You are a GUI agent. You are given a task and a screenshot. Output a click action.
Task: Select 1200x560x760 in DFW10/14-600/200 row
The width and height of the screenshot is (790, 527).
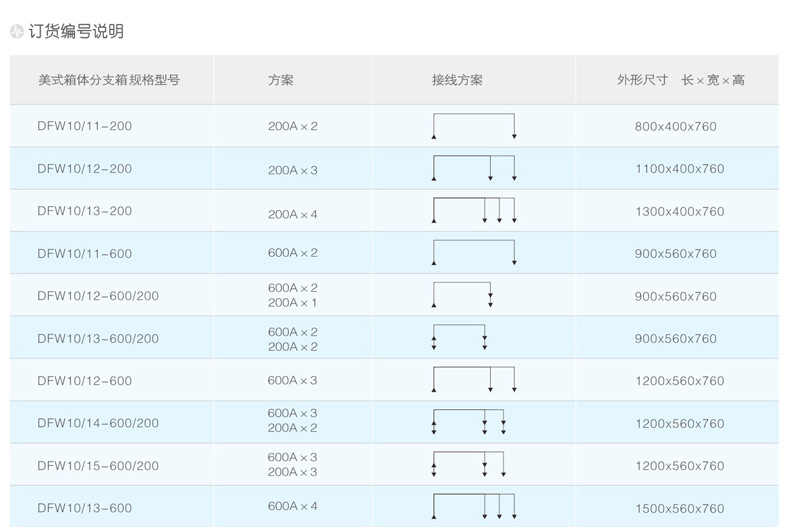point(680,424)
